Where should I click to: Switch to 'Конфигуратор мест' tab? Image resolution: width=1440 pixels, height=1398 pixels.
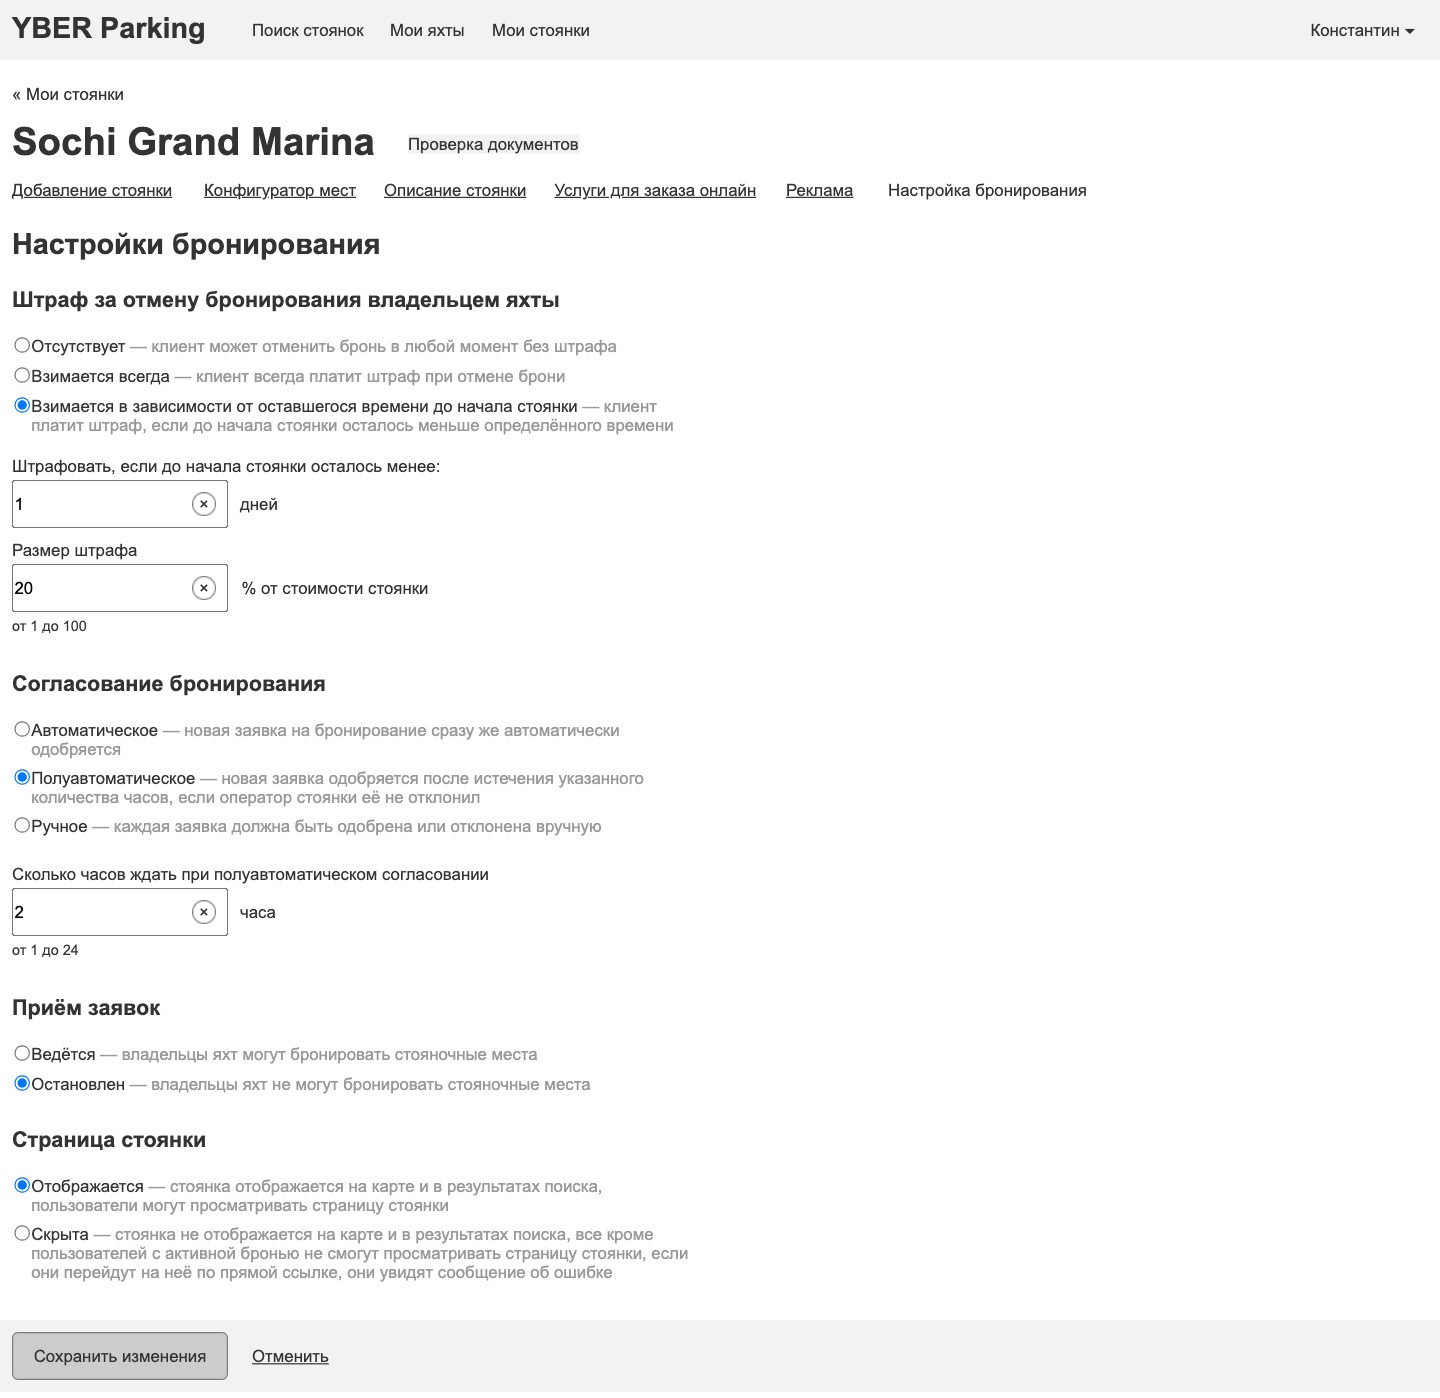pyautogui.click(x=280, y=191)
